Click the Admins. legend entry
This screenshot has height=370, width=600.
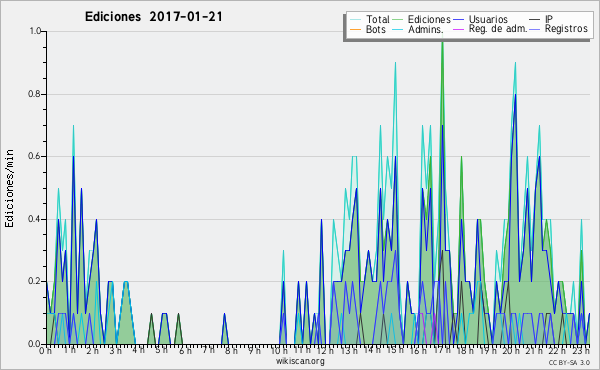point(418,29)
